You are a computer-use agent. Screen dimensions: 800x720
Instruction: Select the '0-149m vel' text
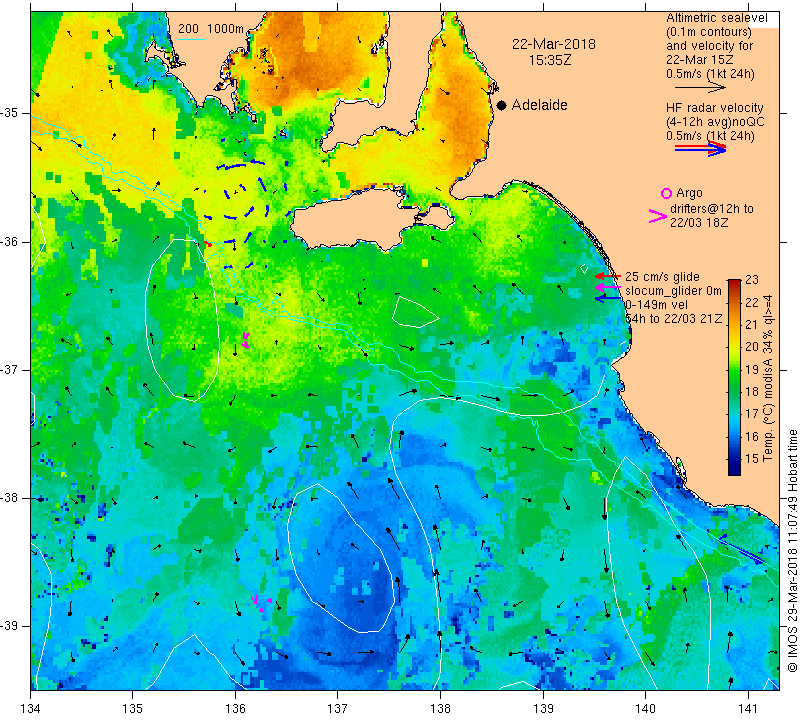pos(657,305)
